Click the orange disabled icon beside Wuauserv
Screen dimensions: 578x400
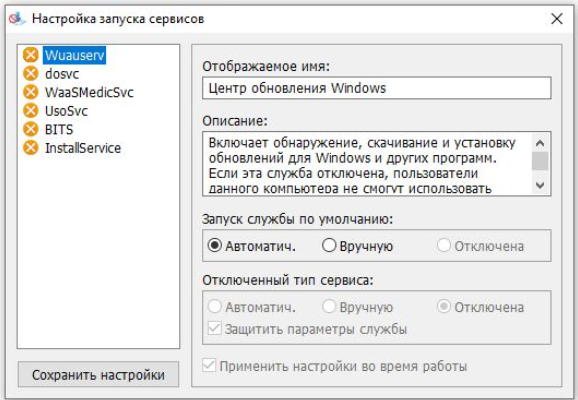tap(31, 55)
